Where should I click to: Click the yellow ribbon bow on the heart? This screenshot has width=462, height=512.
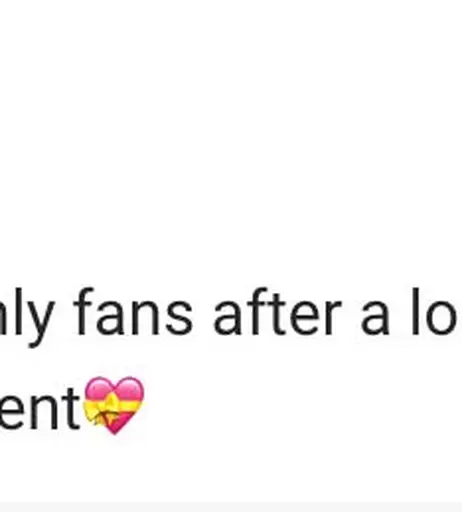coord(101,412)
